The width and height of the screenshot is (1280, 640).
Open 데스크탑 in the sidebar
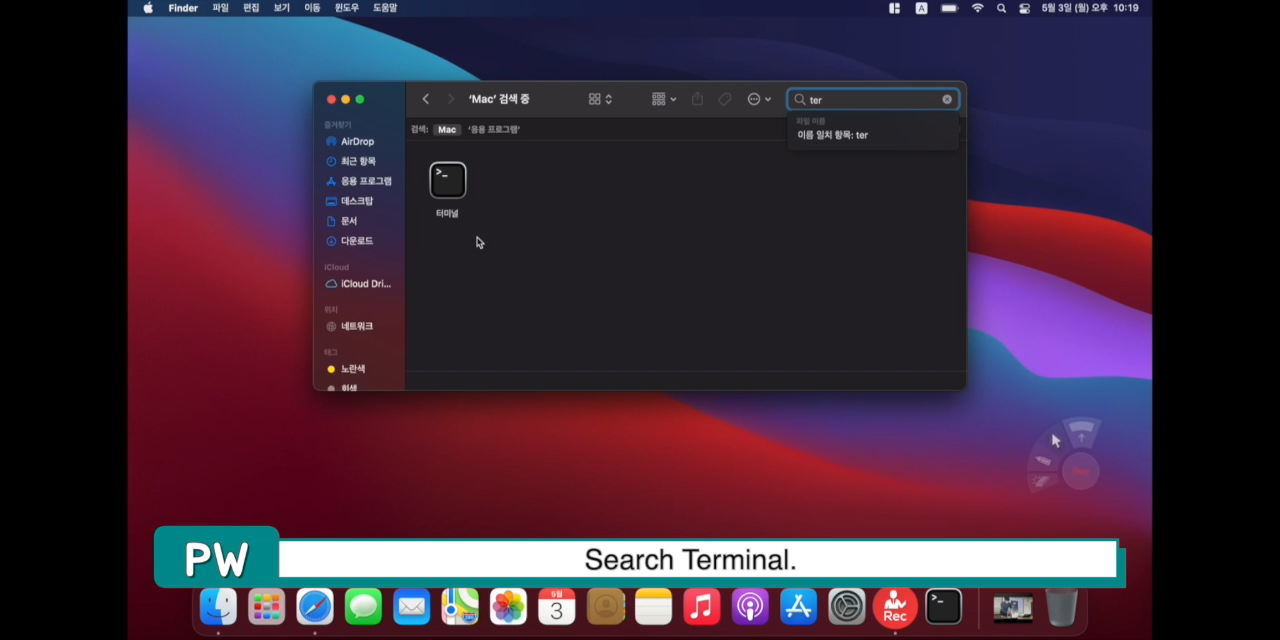tap(359, 201)
